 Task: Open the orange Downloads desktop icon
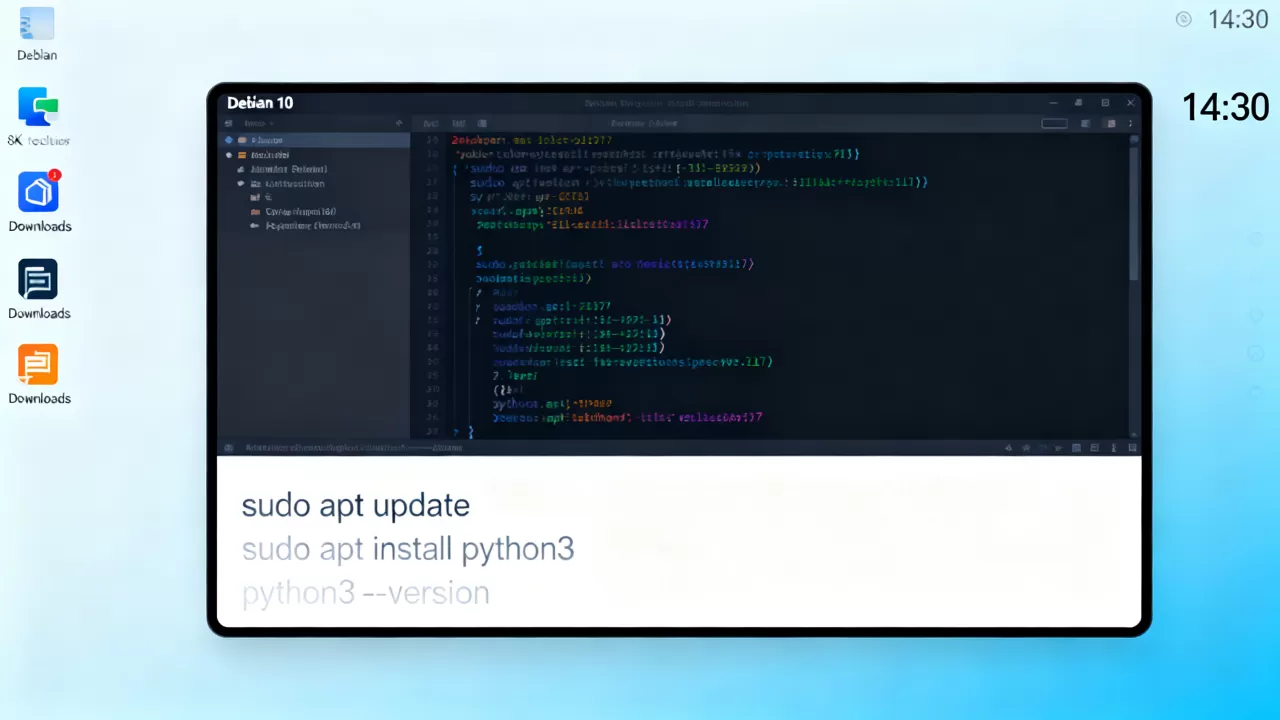38,365
